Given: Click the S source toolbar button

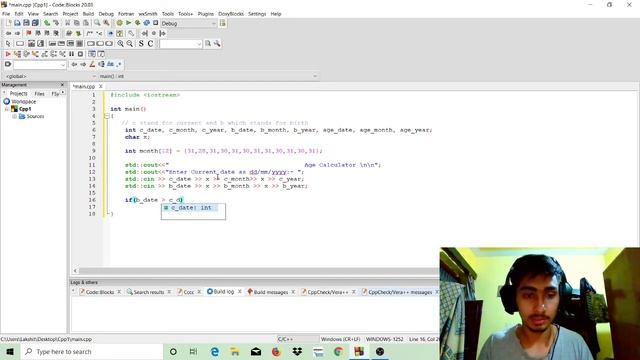Looking at the screenshot, I should tap(141, 44).
